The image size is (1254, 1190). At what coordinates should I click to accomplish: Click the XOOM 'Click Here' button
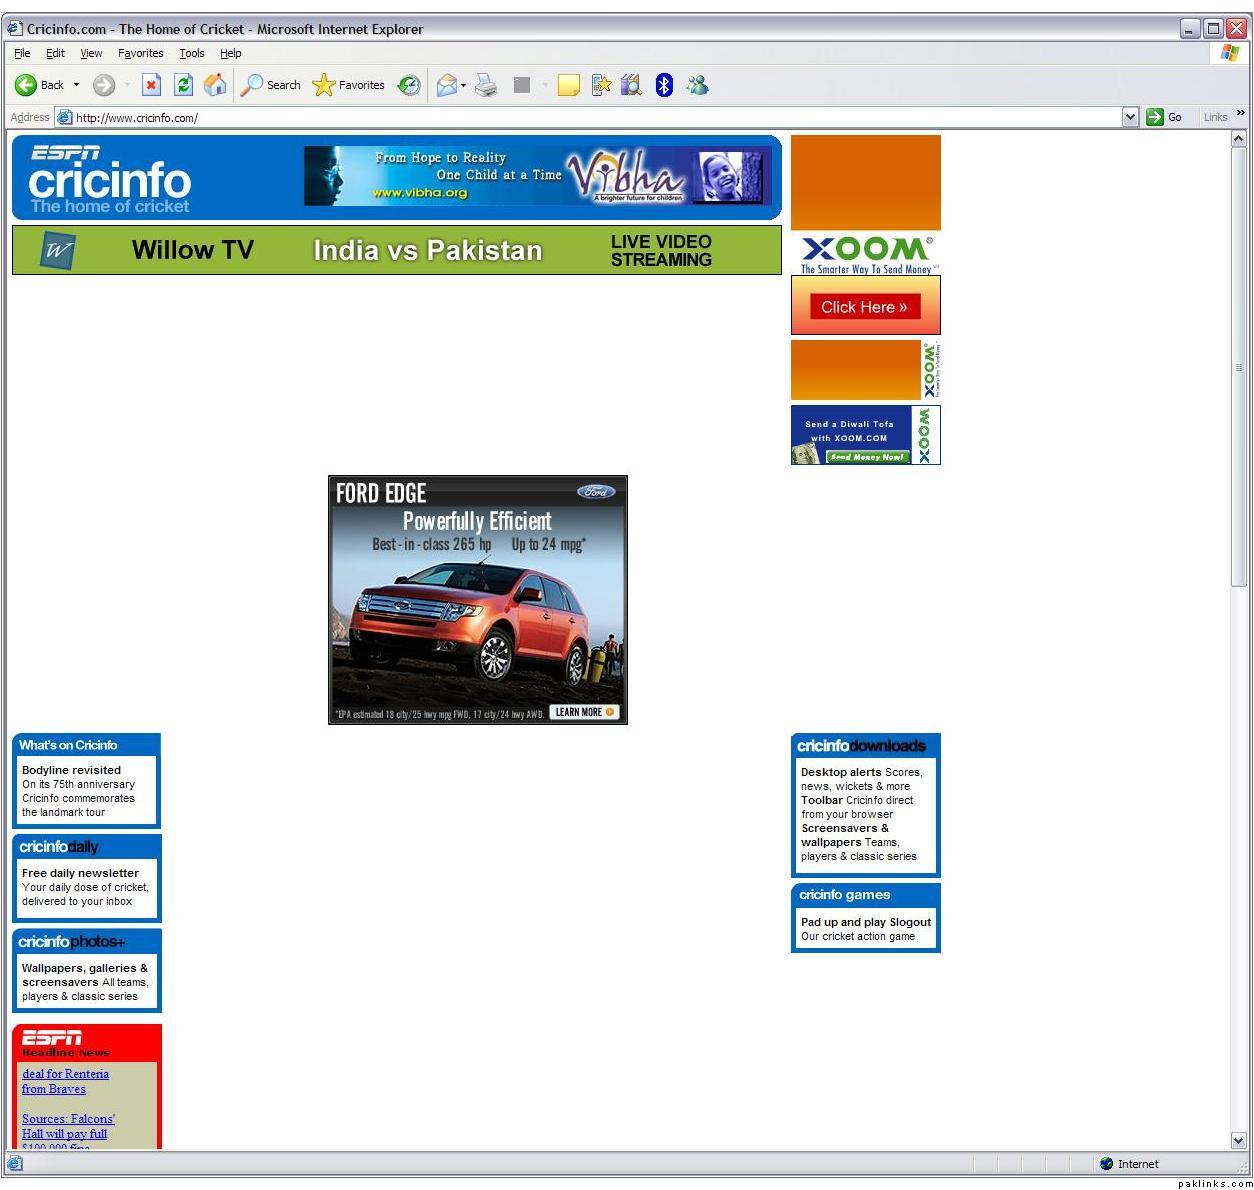coord(864,307)
